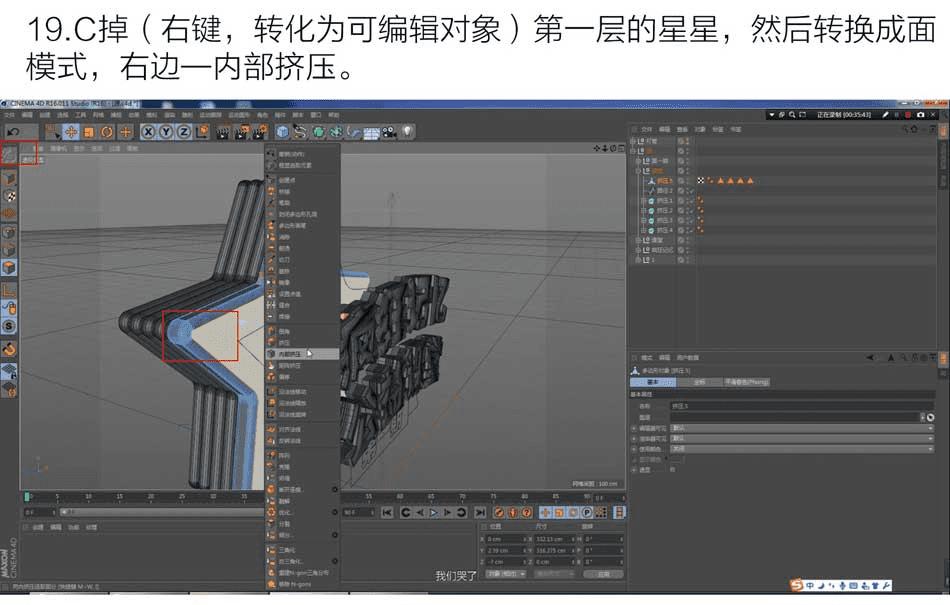Click the timeline layout film-strip icon
950x605 pixels.
(x=619, y=512)
